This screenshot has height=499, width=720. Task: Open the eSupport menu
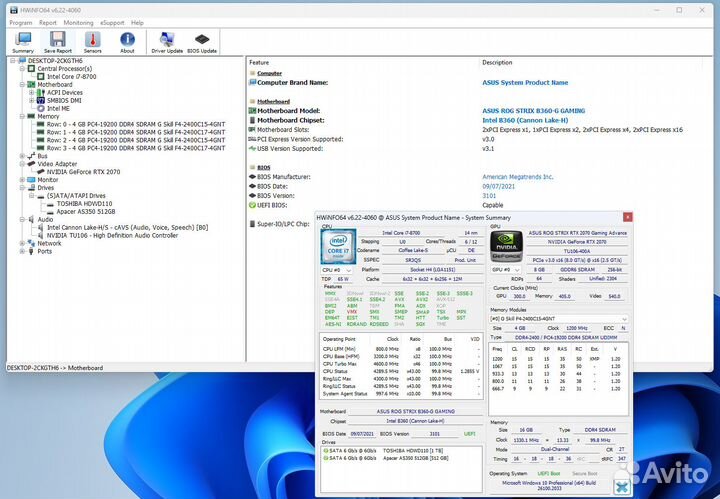112,22
